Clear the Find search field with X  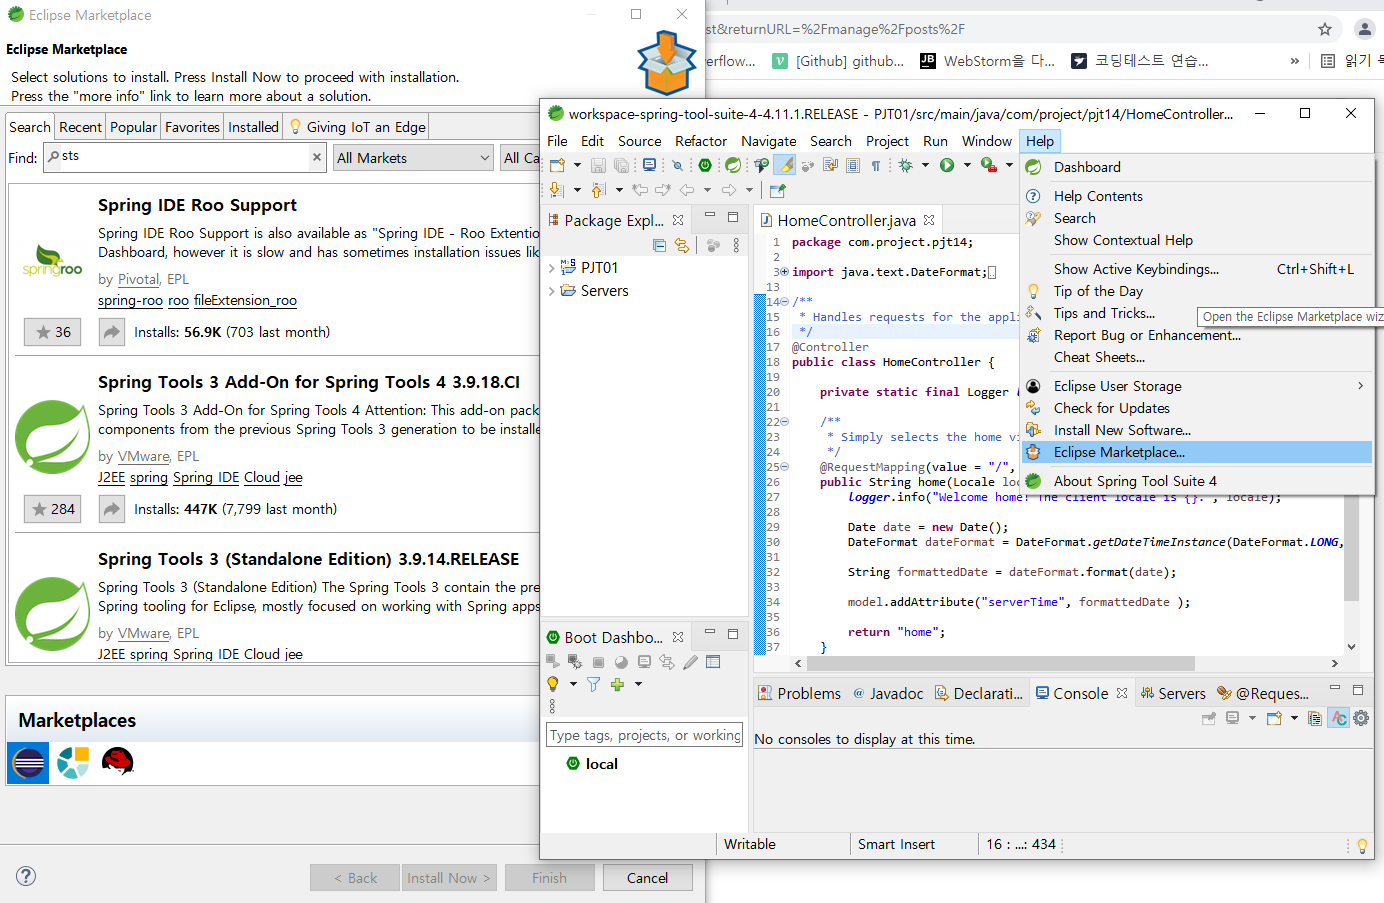click(x=317, y=157)
